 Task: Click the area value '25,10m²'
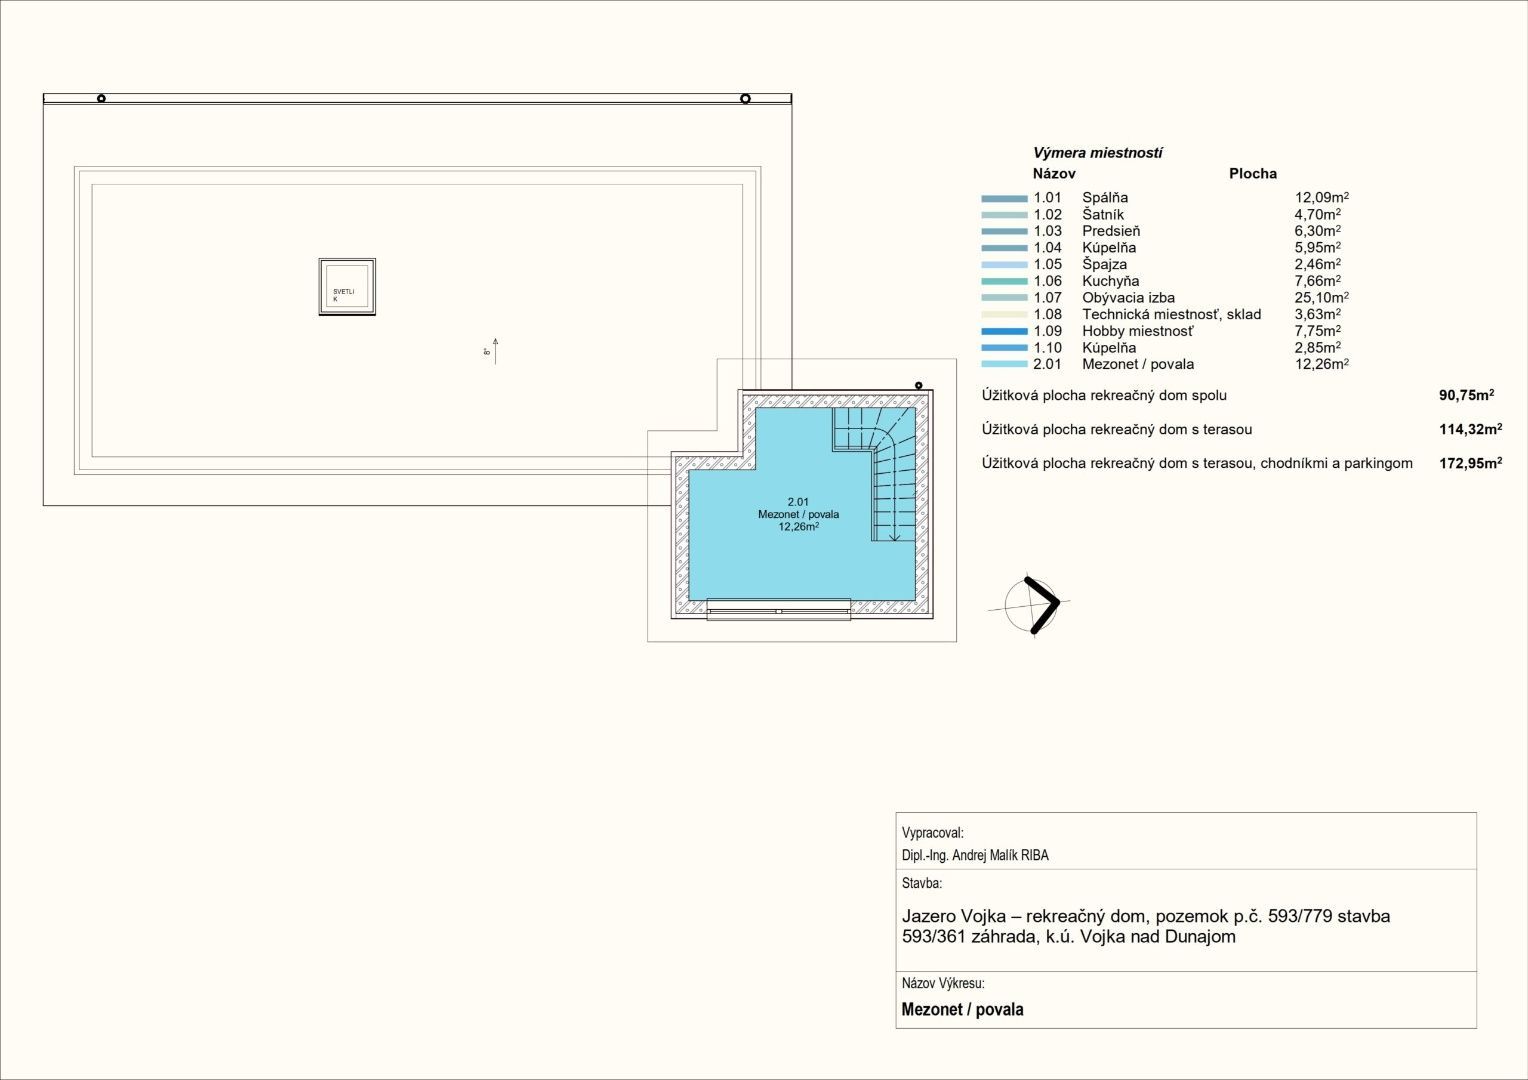click(1322, 298)
